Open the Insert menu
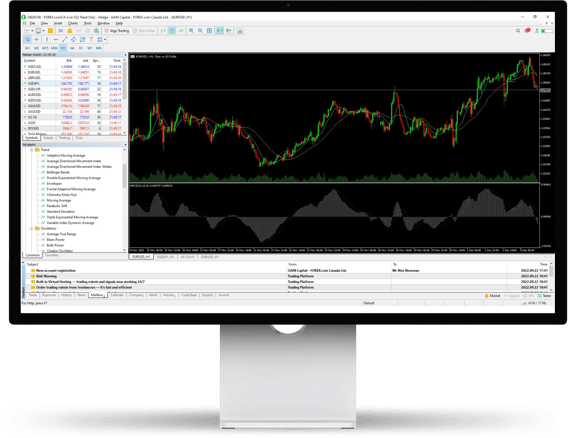This screenshot has height=438, width=576. 58,23
